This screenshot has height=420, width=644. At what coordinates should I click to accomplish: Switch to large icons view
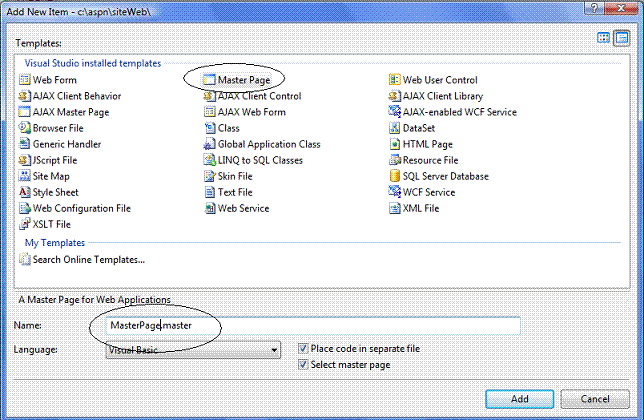pyautogui.click(x=603, y=38)
